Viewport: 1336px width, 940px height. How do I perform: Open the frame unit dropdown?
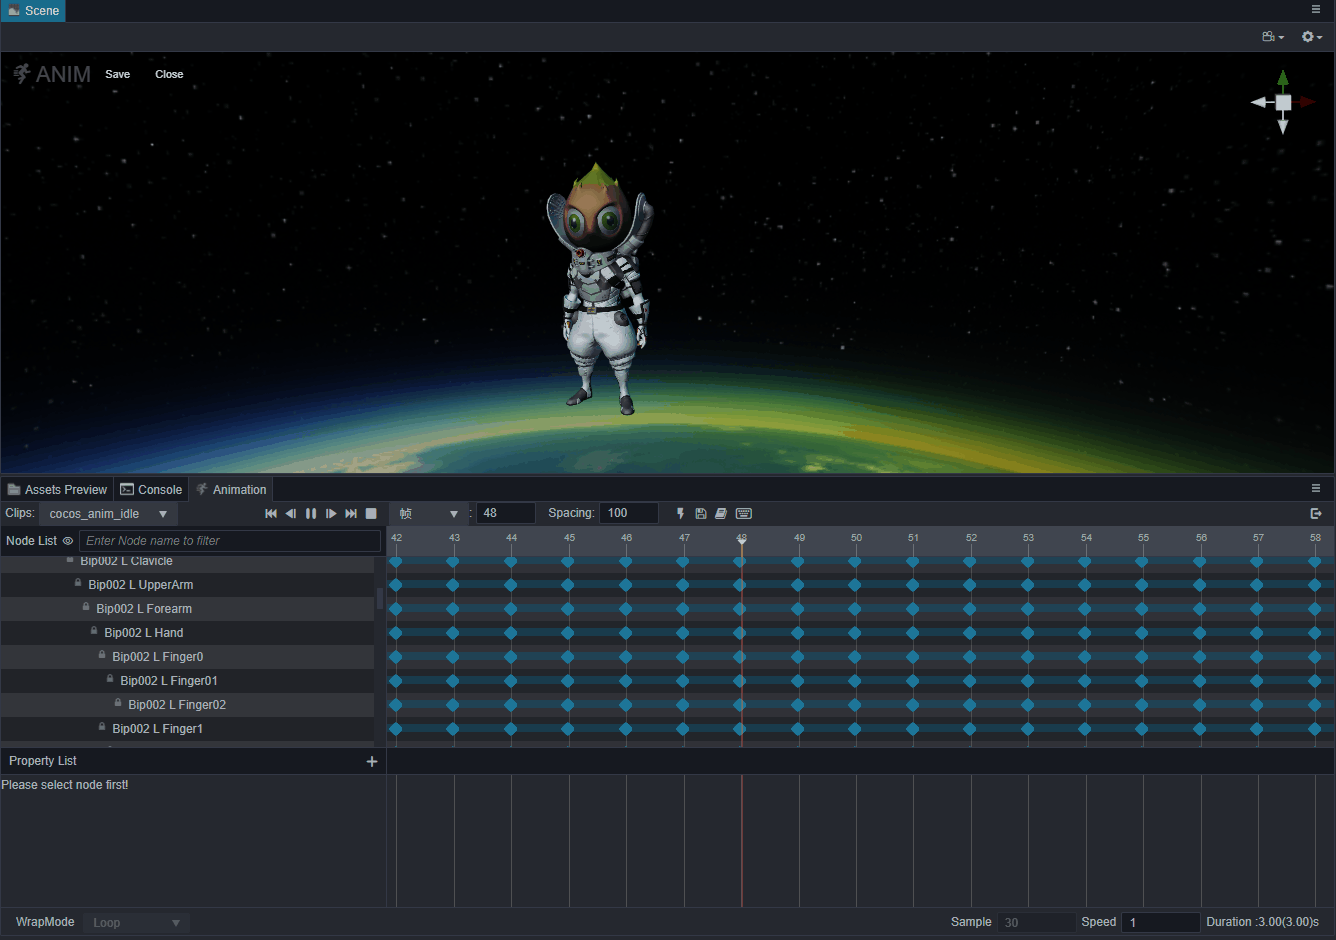pyautogui.click(x=428, y=514)
